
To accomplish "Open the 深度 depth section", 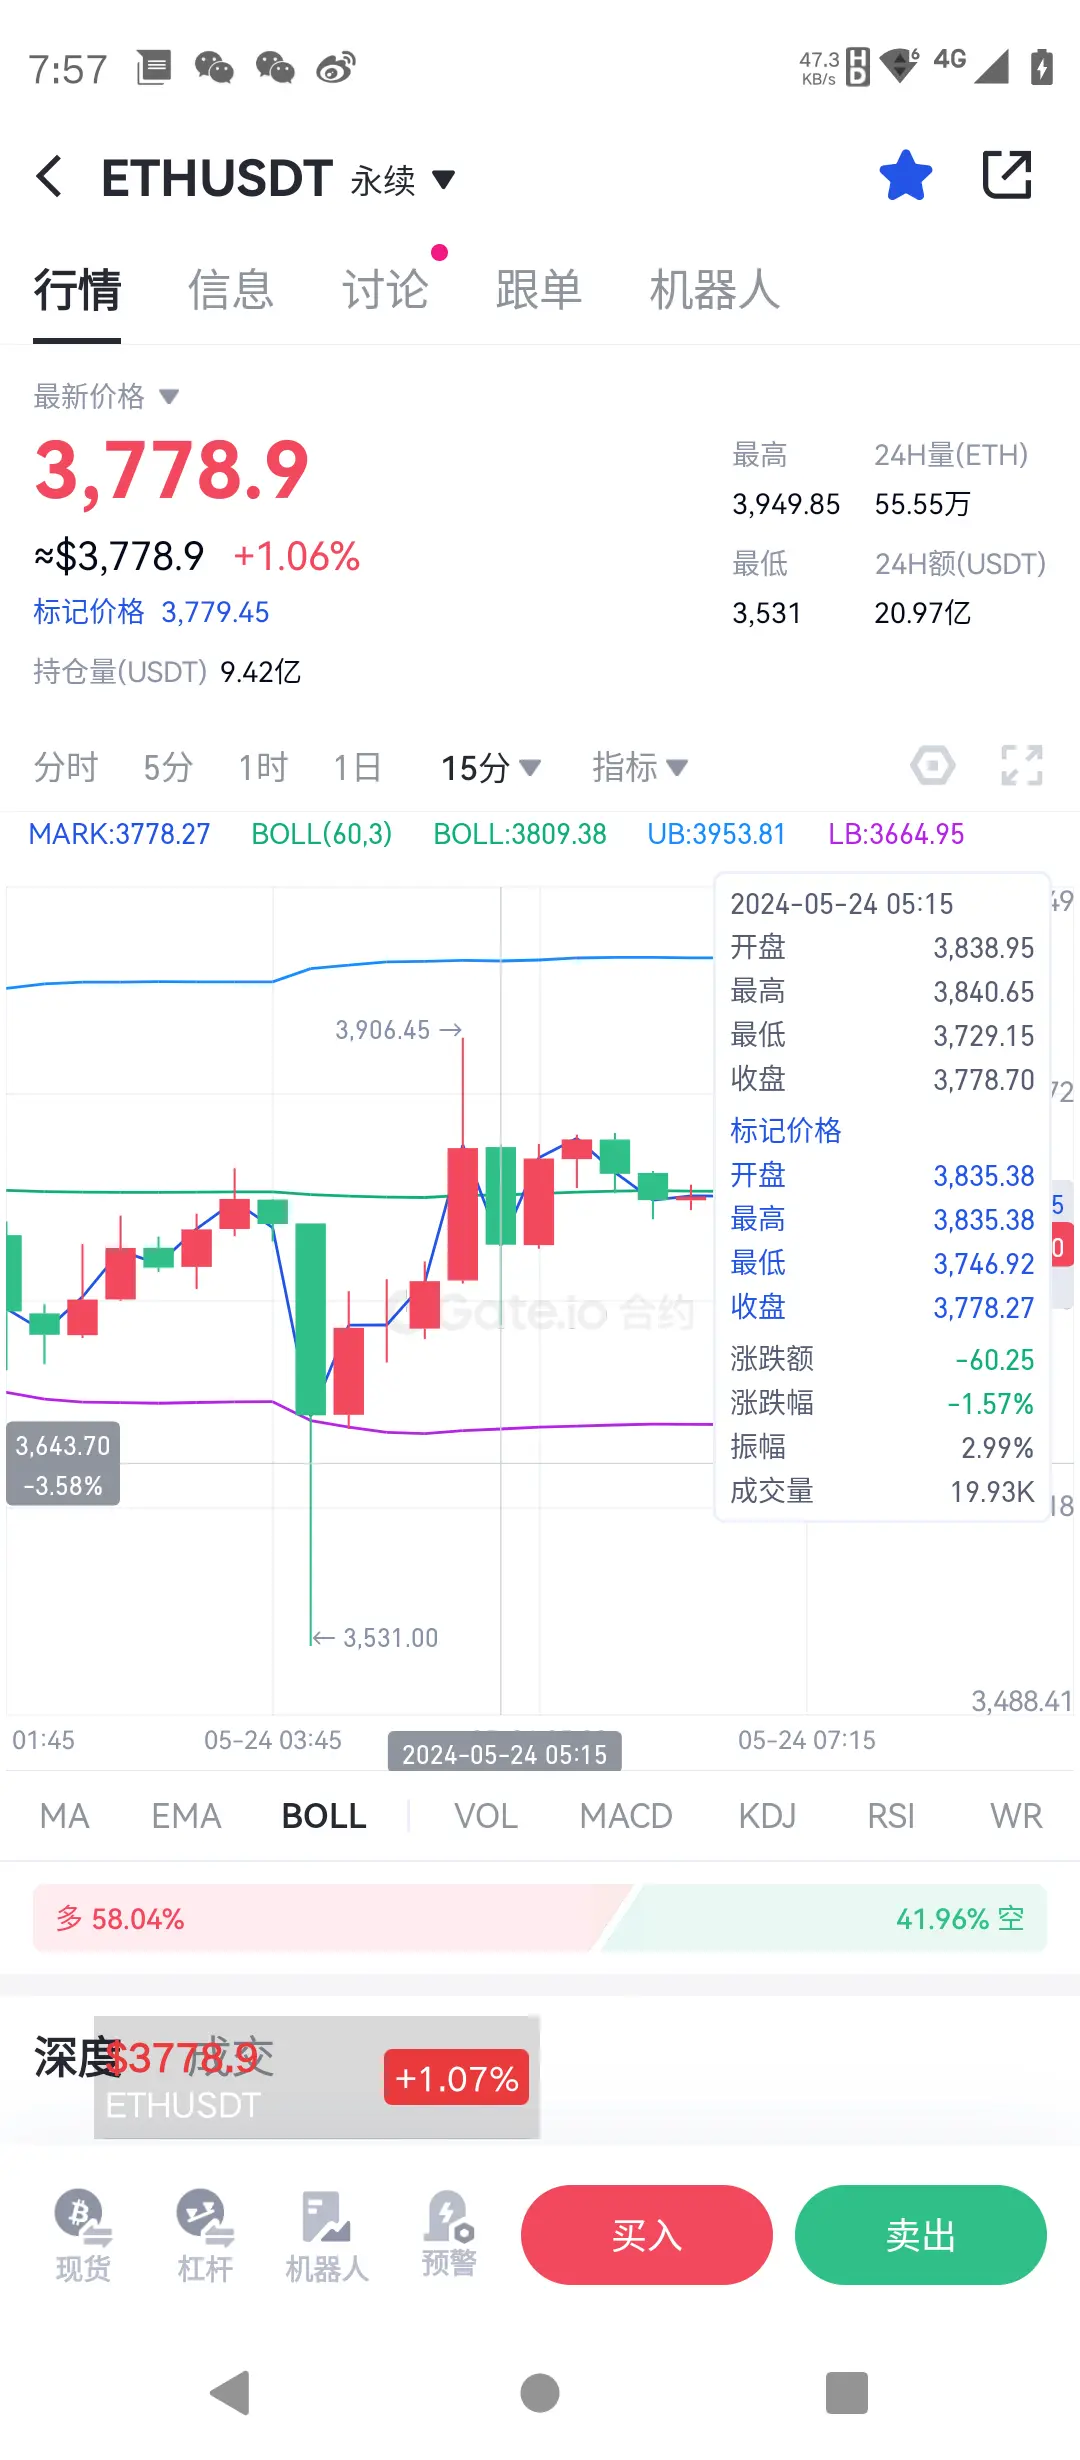I will [x=78, y=2058].
